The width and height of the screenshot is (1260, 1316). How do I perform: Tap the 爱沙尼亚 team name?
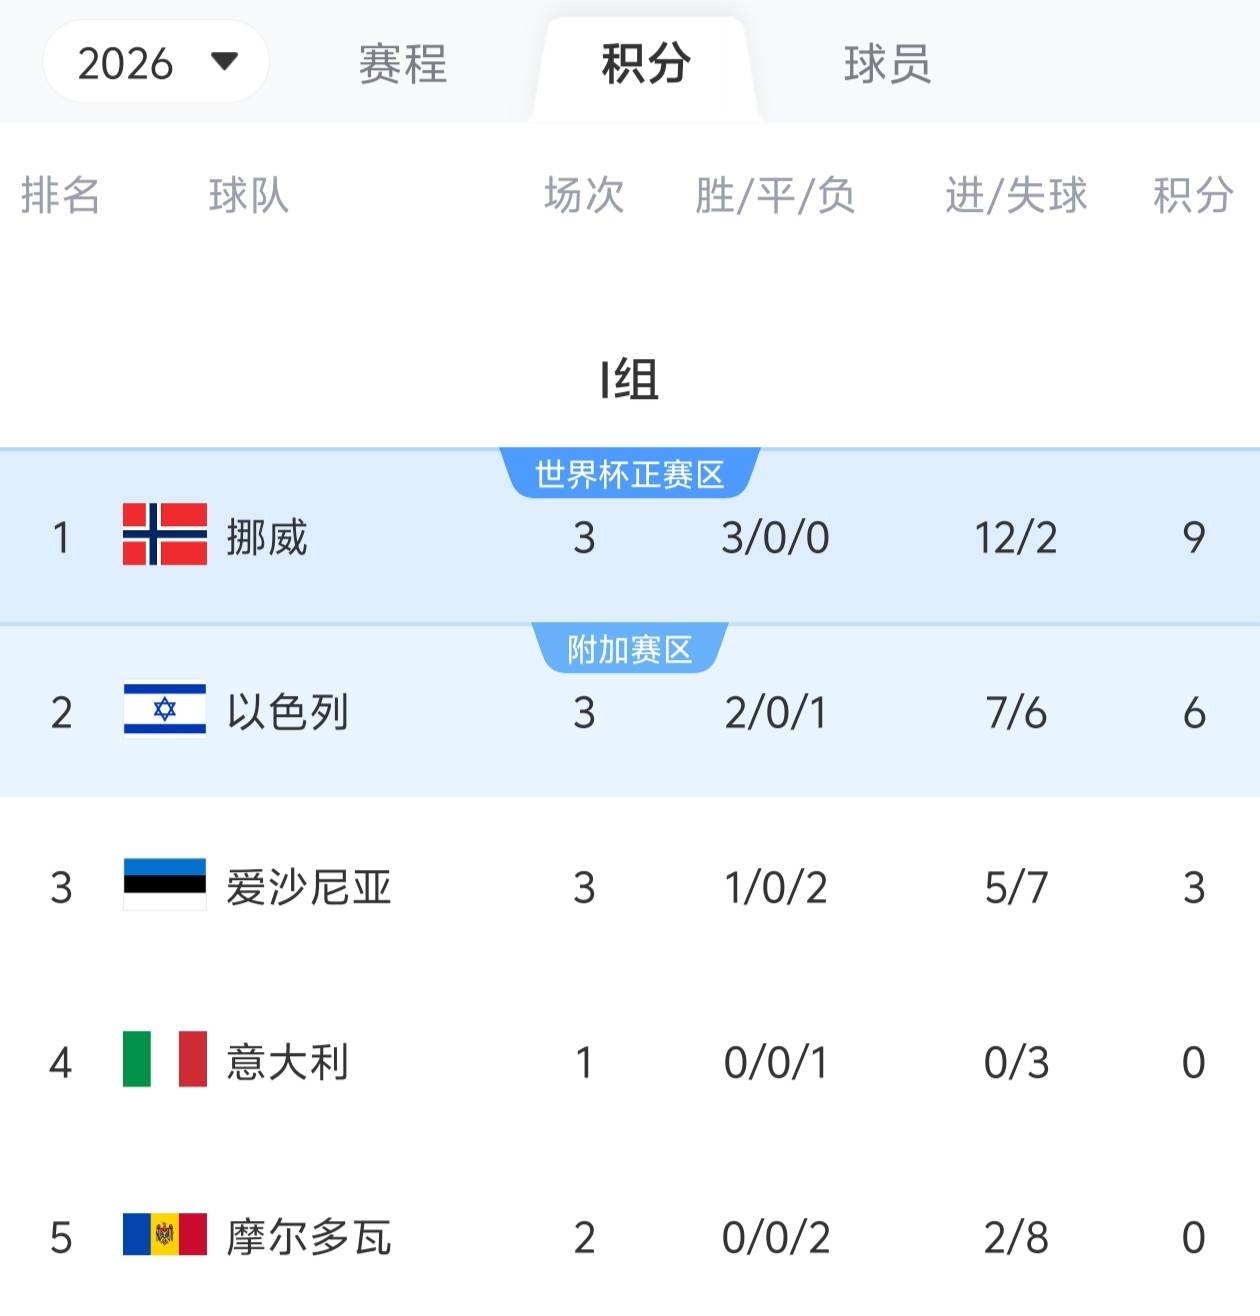click(x=308, y=888)
